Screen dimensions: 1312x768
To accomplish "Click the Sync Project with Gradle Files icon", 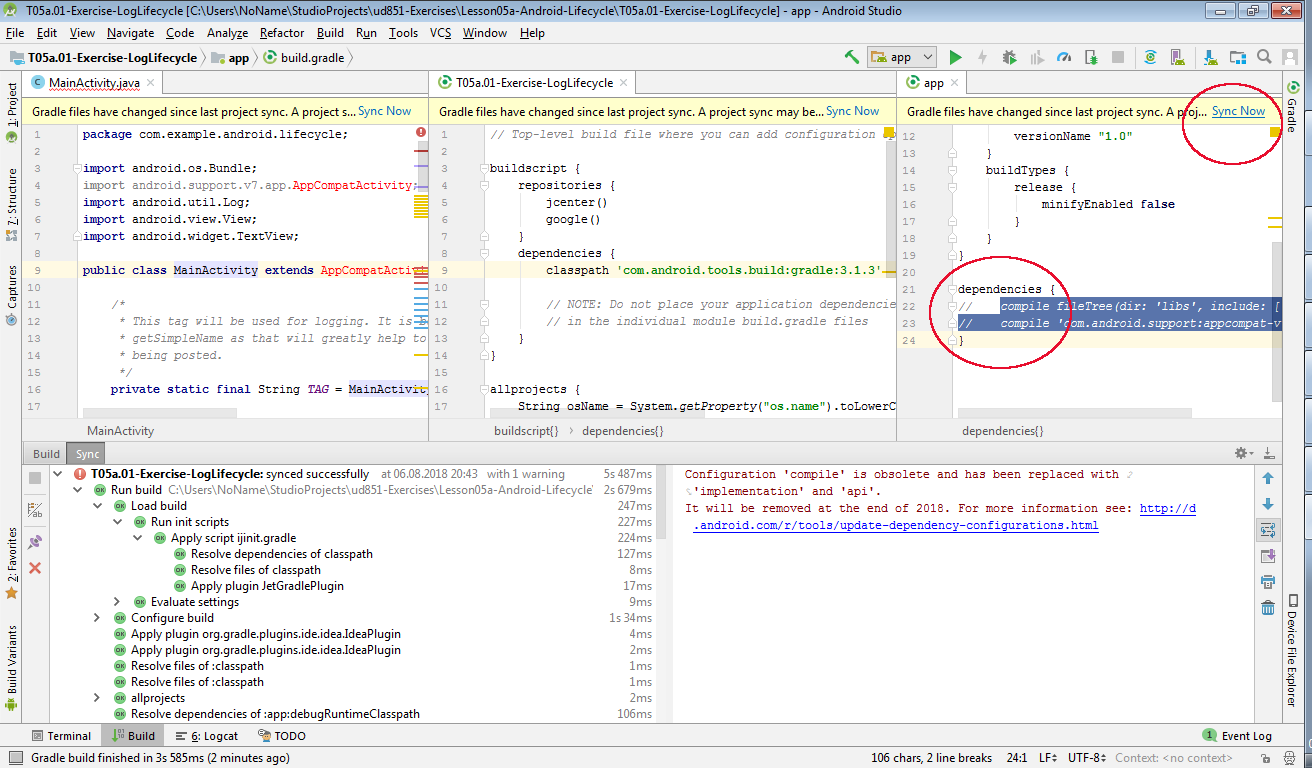I will click(x=1150, y=57).
